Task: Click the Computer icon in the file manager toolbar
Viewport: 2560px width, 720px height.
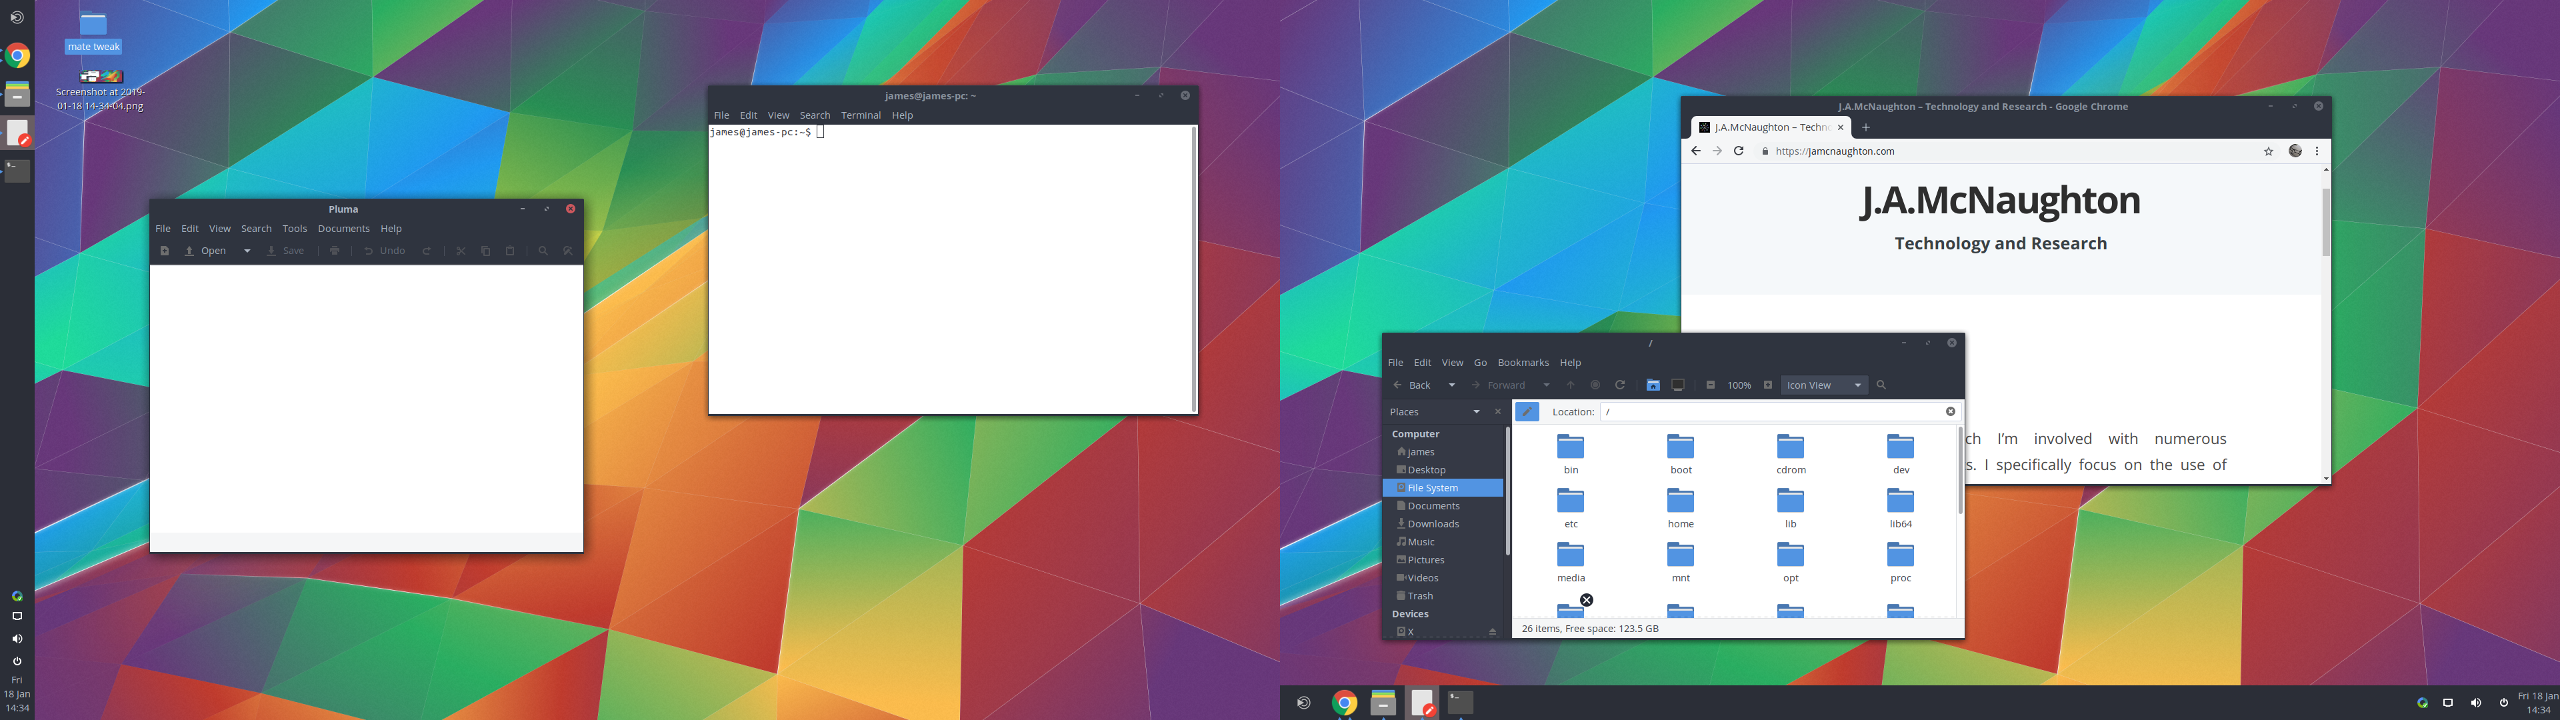Action: tap(1678, 385)
